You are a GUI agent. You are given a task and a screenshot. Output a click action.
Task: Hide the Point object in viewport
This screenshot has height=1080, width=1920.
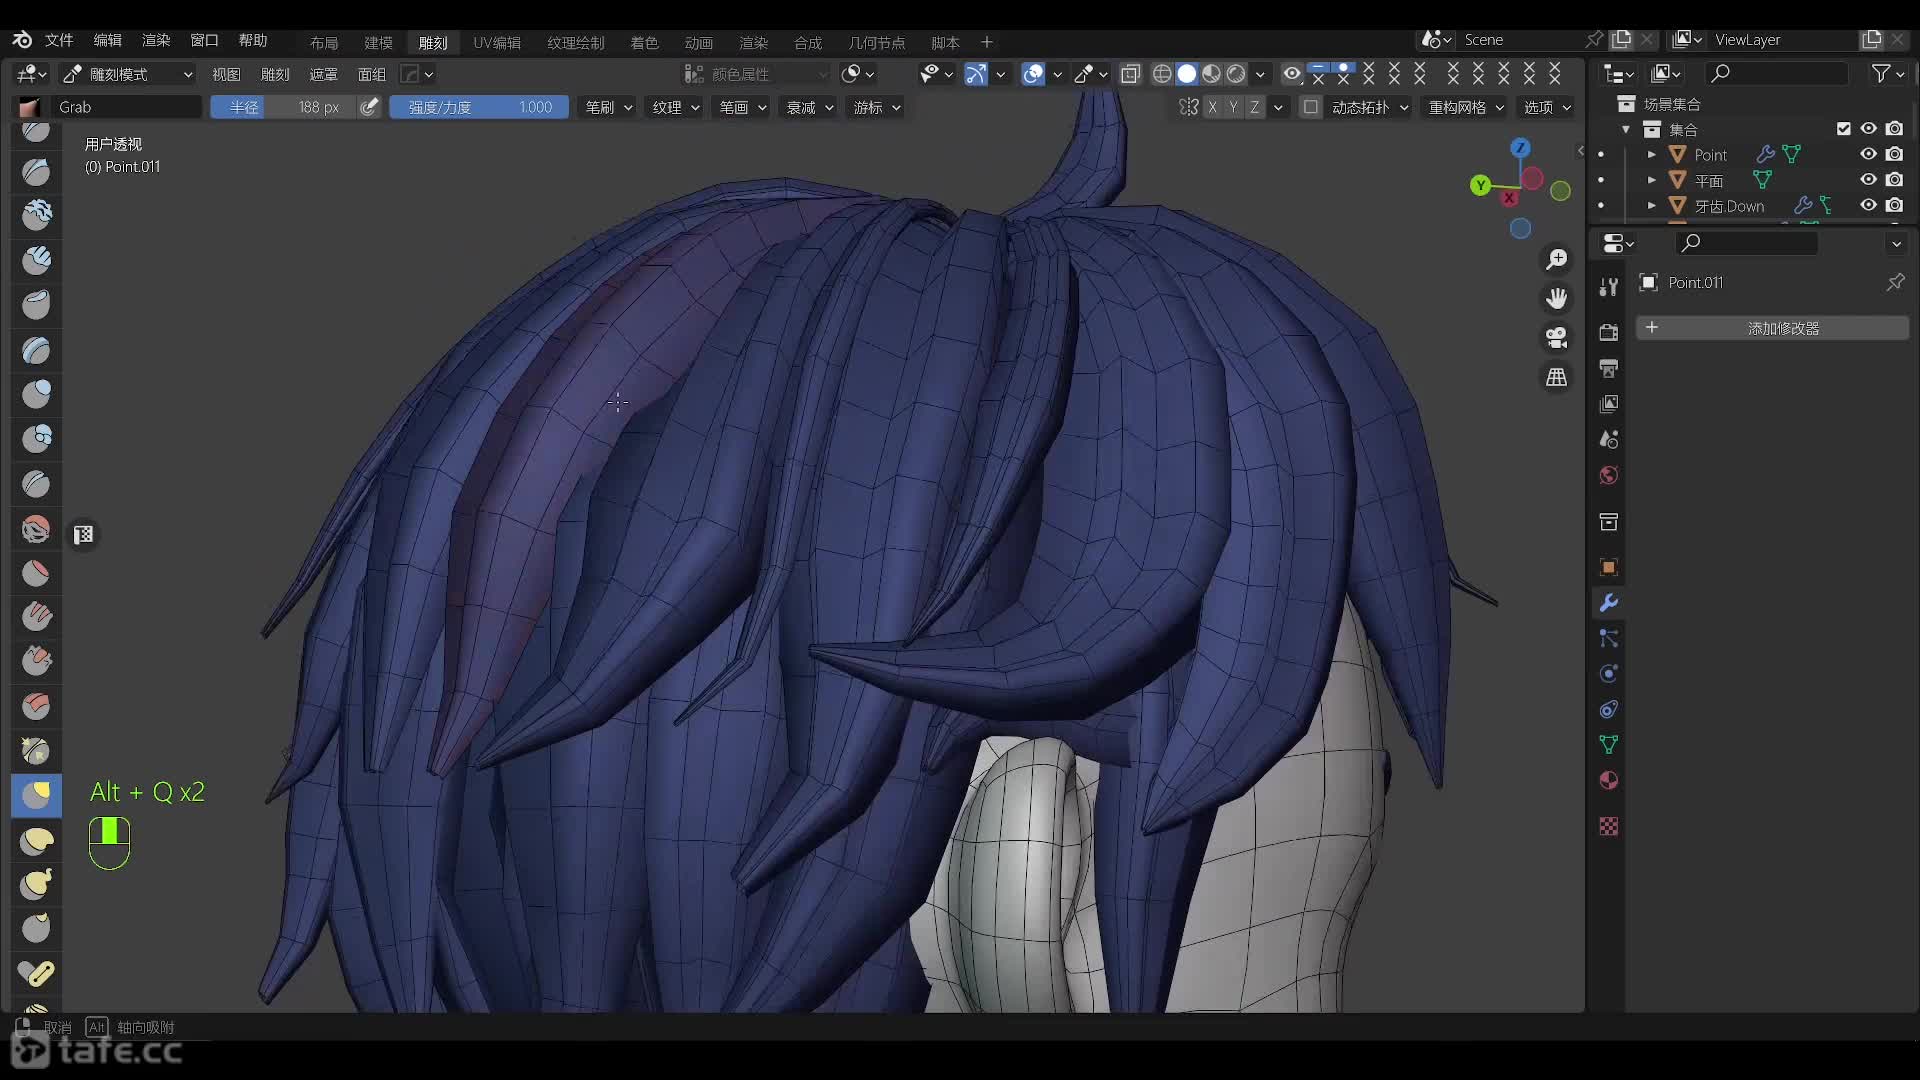[1868, 154]
